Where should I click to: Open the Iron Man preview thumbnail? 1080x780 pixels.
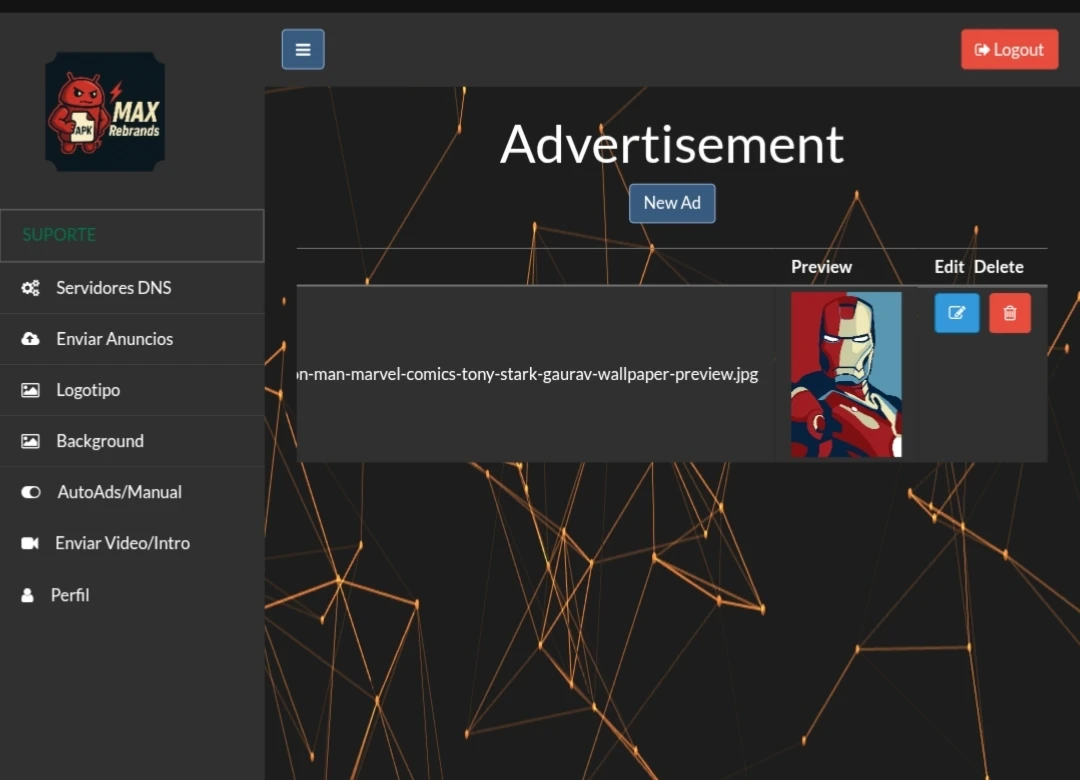point(846,374)
